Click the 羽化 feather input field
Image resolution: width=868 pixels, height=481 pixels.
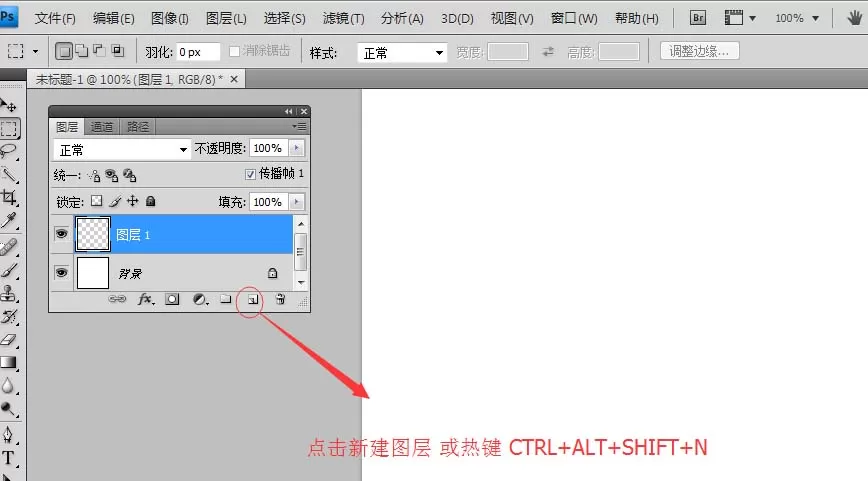198,52
